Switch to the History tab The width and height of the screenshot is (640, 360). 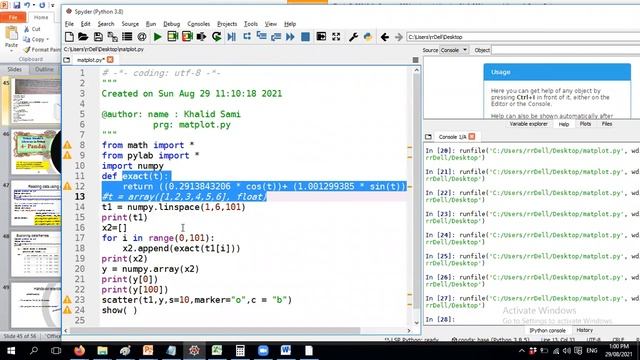584,330
